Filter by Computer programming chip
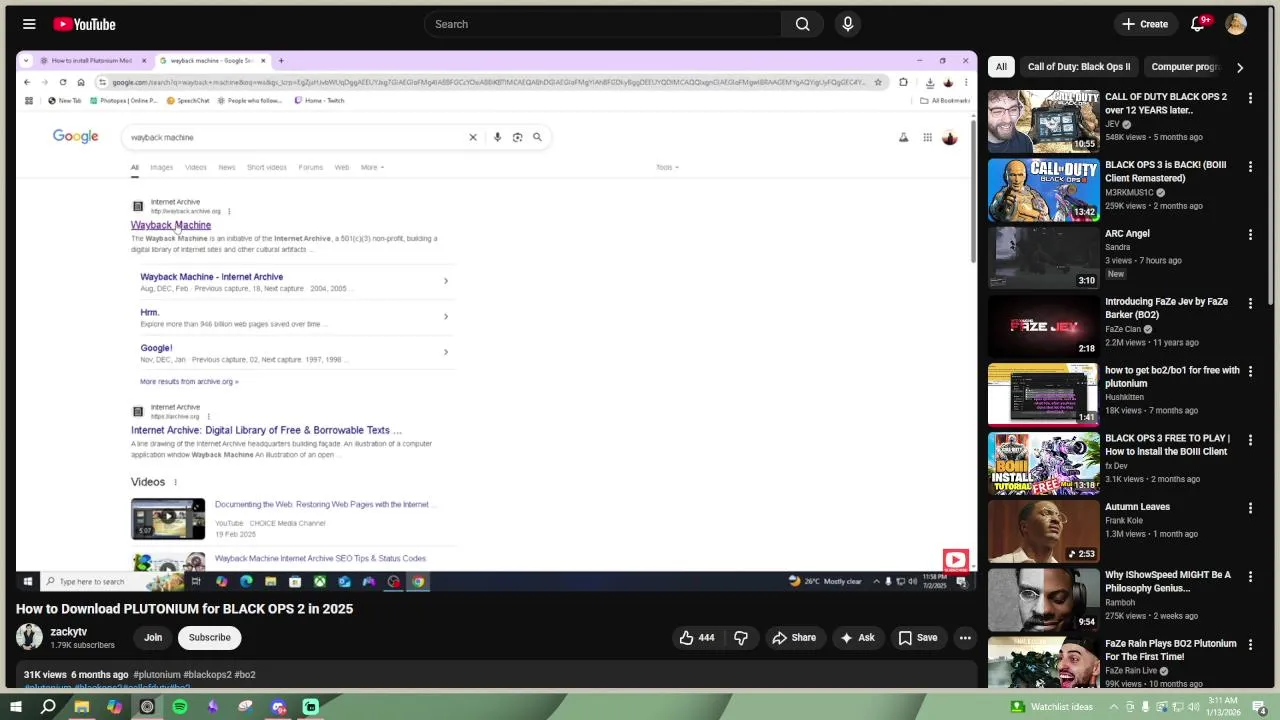 click(x=1185, y=67)
